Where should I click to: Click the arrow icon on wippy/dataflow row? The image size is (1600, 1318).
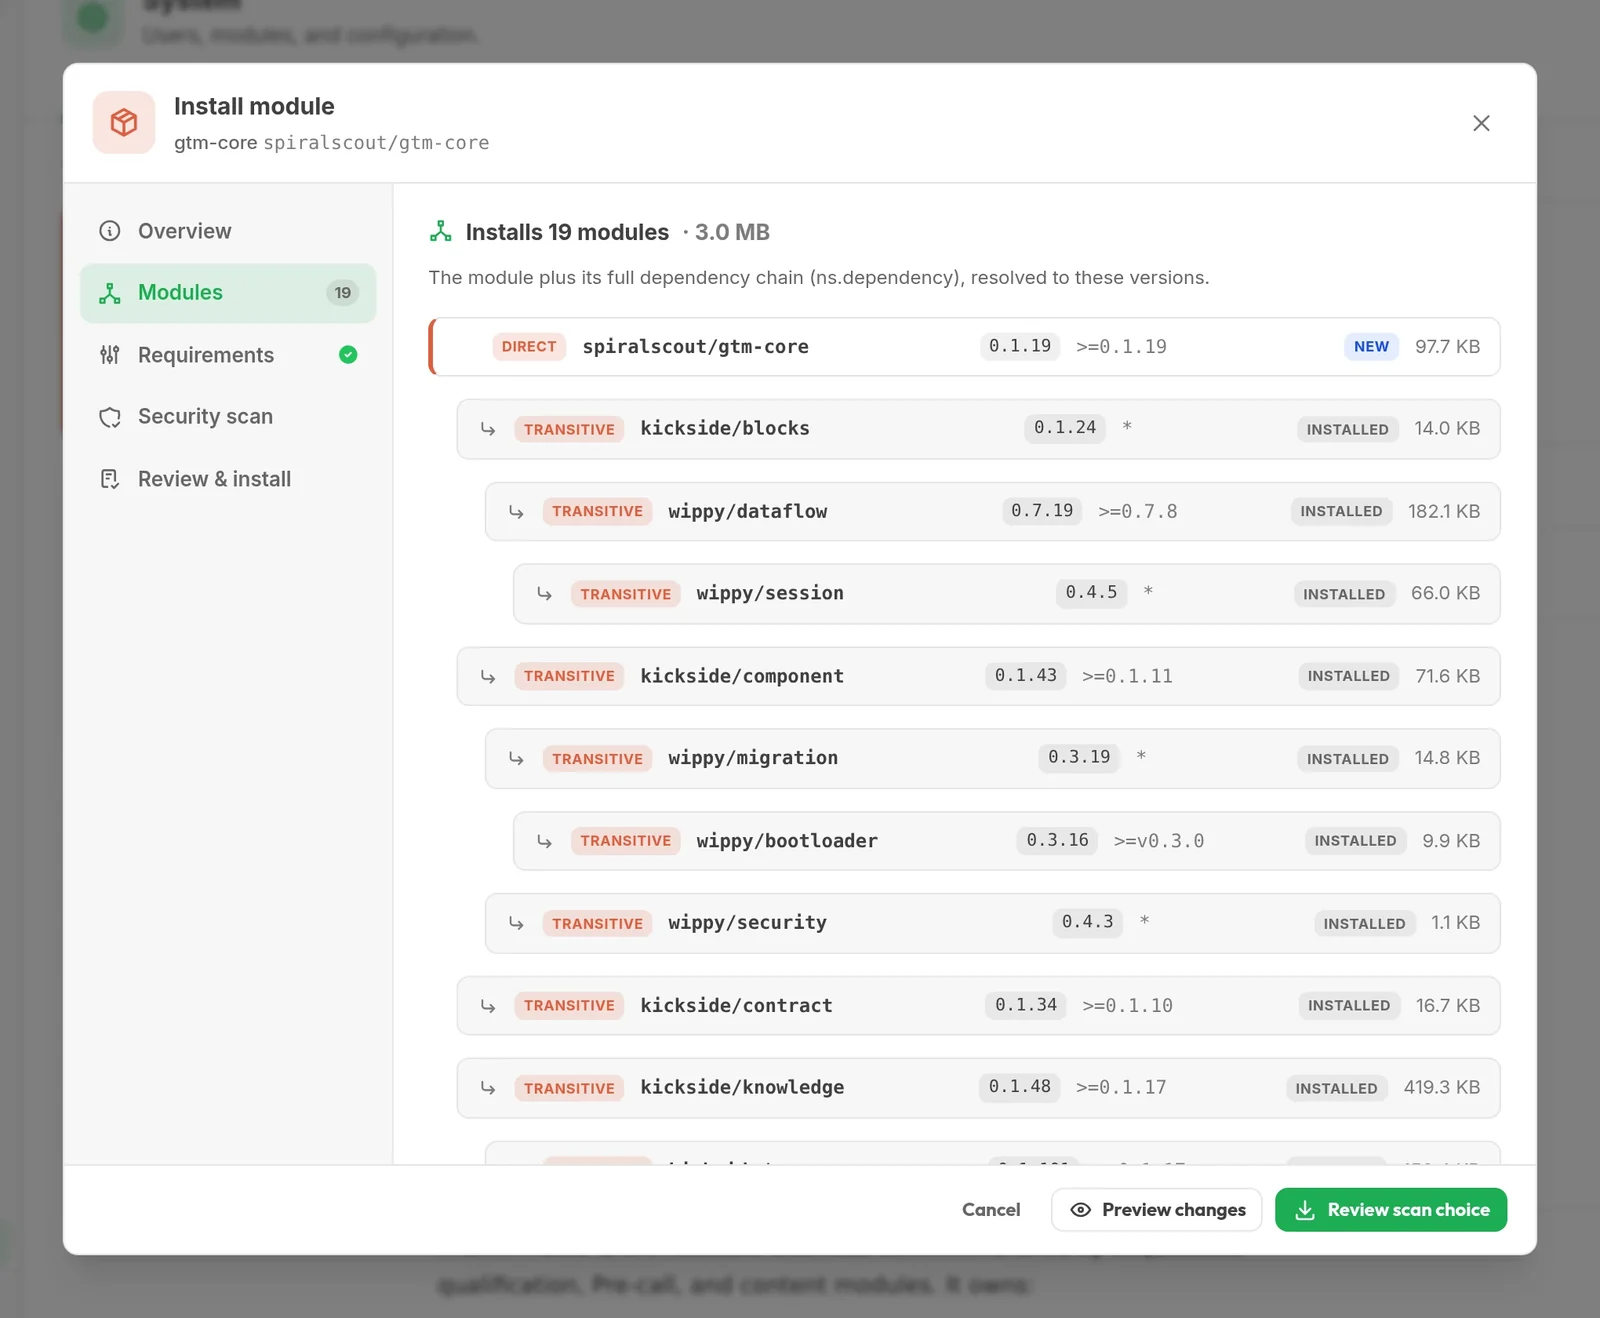[x=516, y=512]
